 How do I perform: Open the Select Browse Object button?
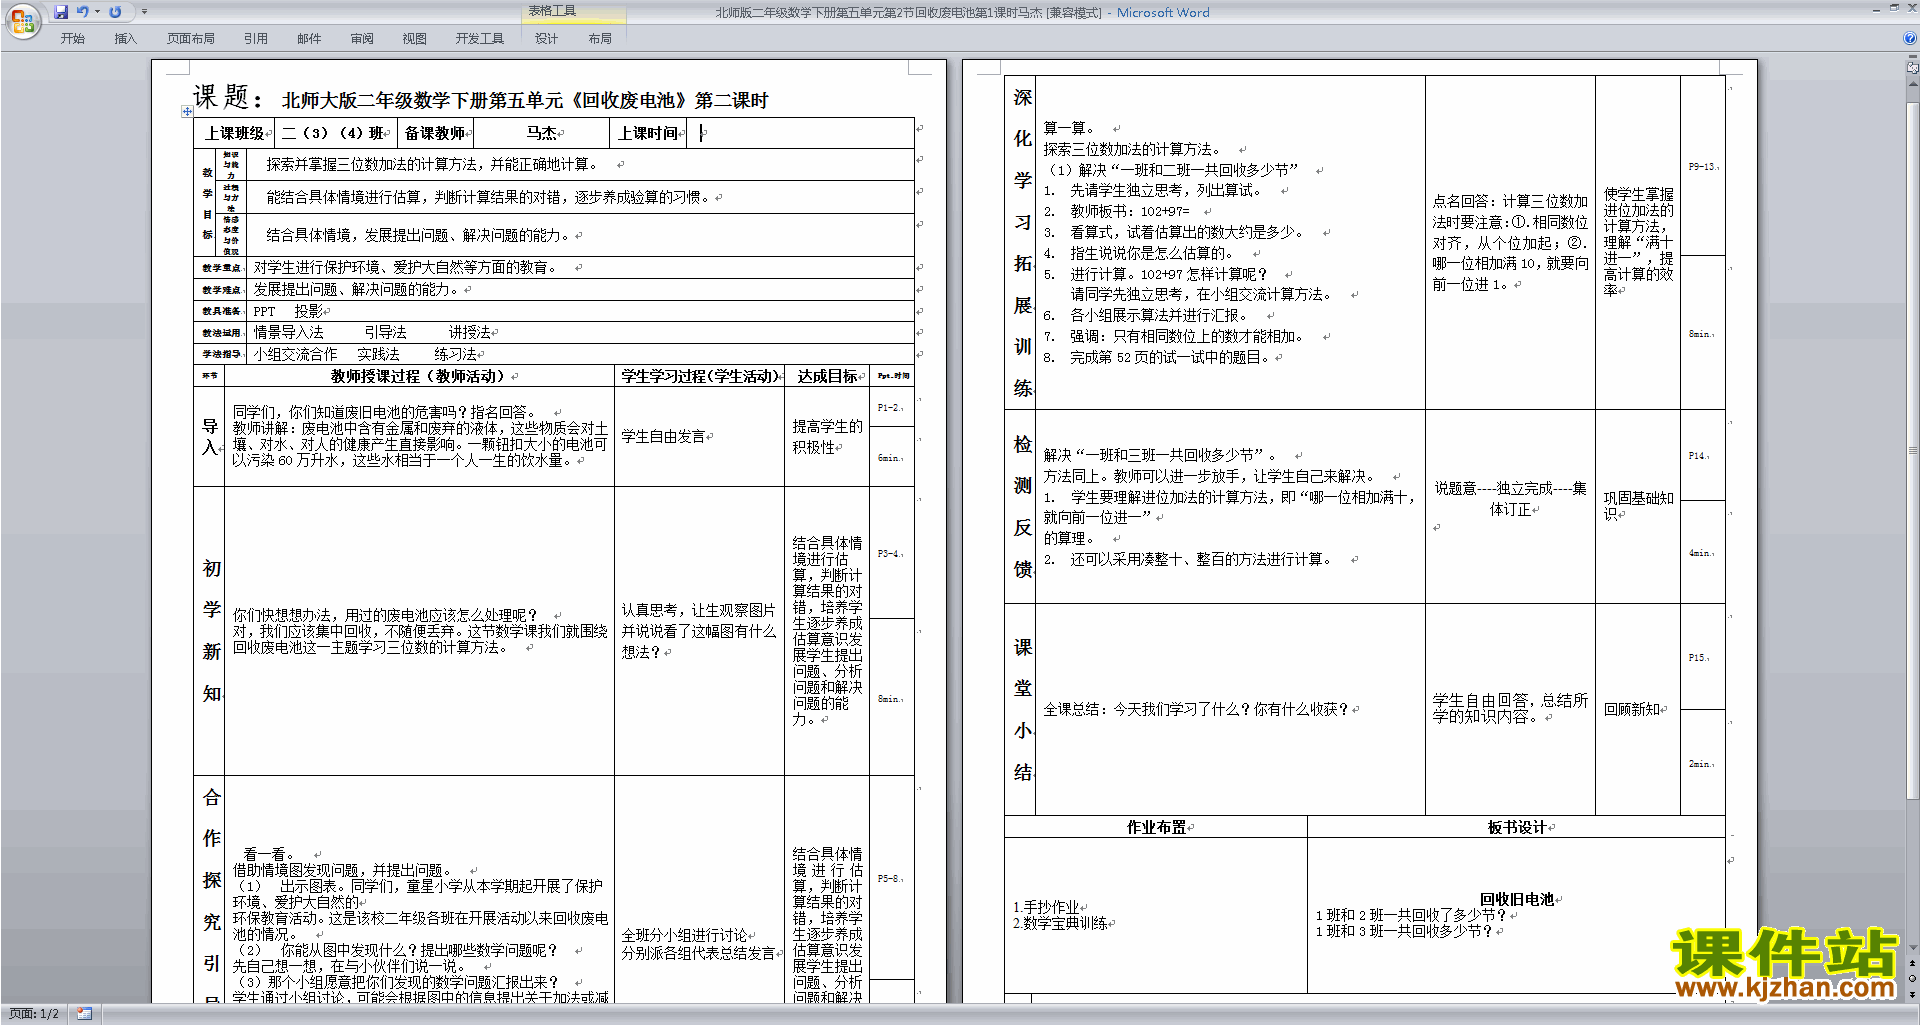tap(1913, 979)
